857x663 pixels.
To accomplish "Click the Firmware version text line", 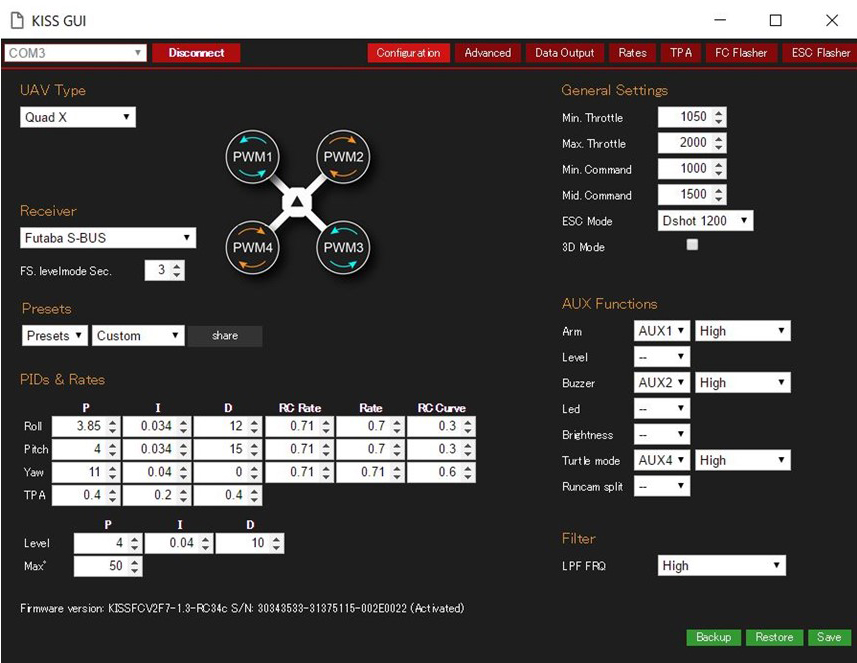I will point(242,608).
